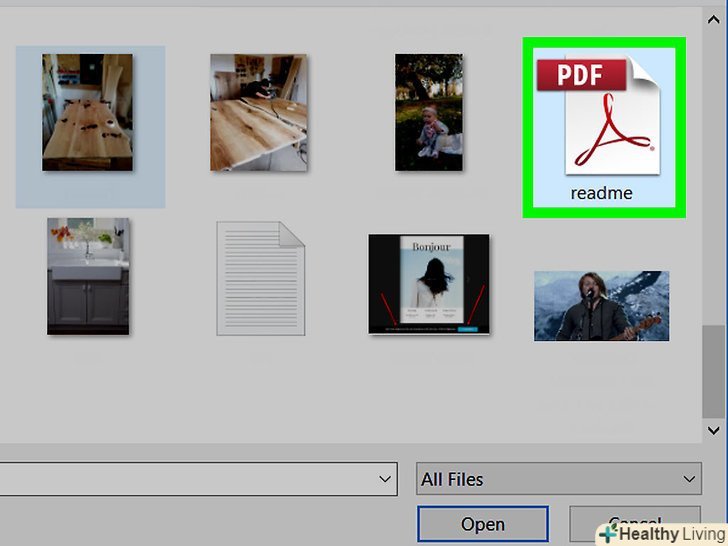Image resolution: width=728 pixels, height=546 pixels.
Task: Click the scroll up arrow
Action: [x=714, y=20]
